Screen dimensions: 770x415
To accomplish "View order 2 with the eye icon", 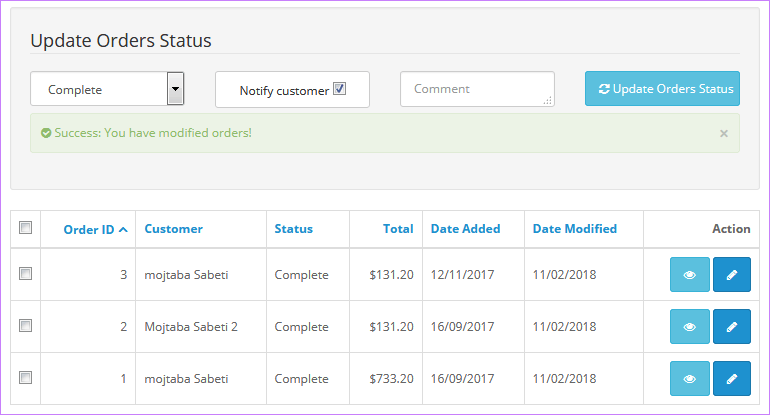I will [690, 326].
